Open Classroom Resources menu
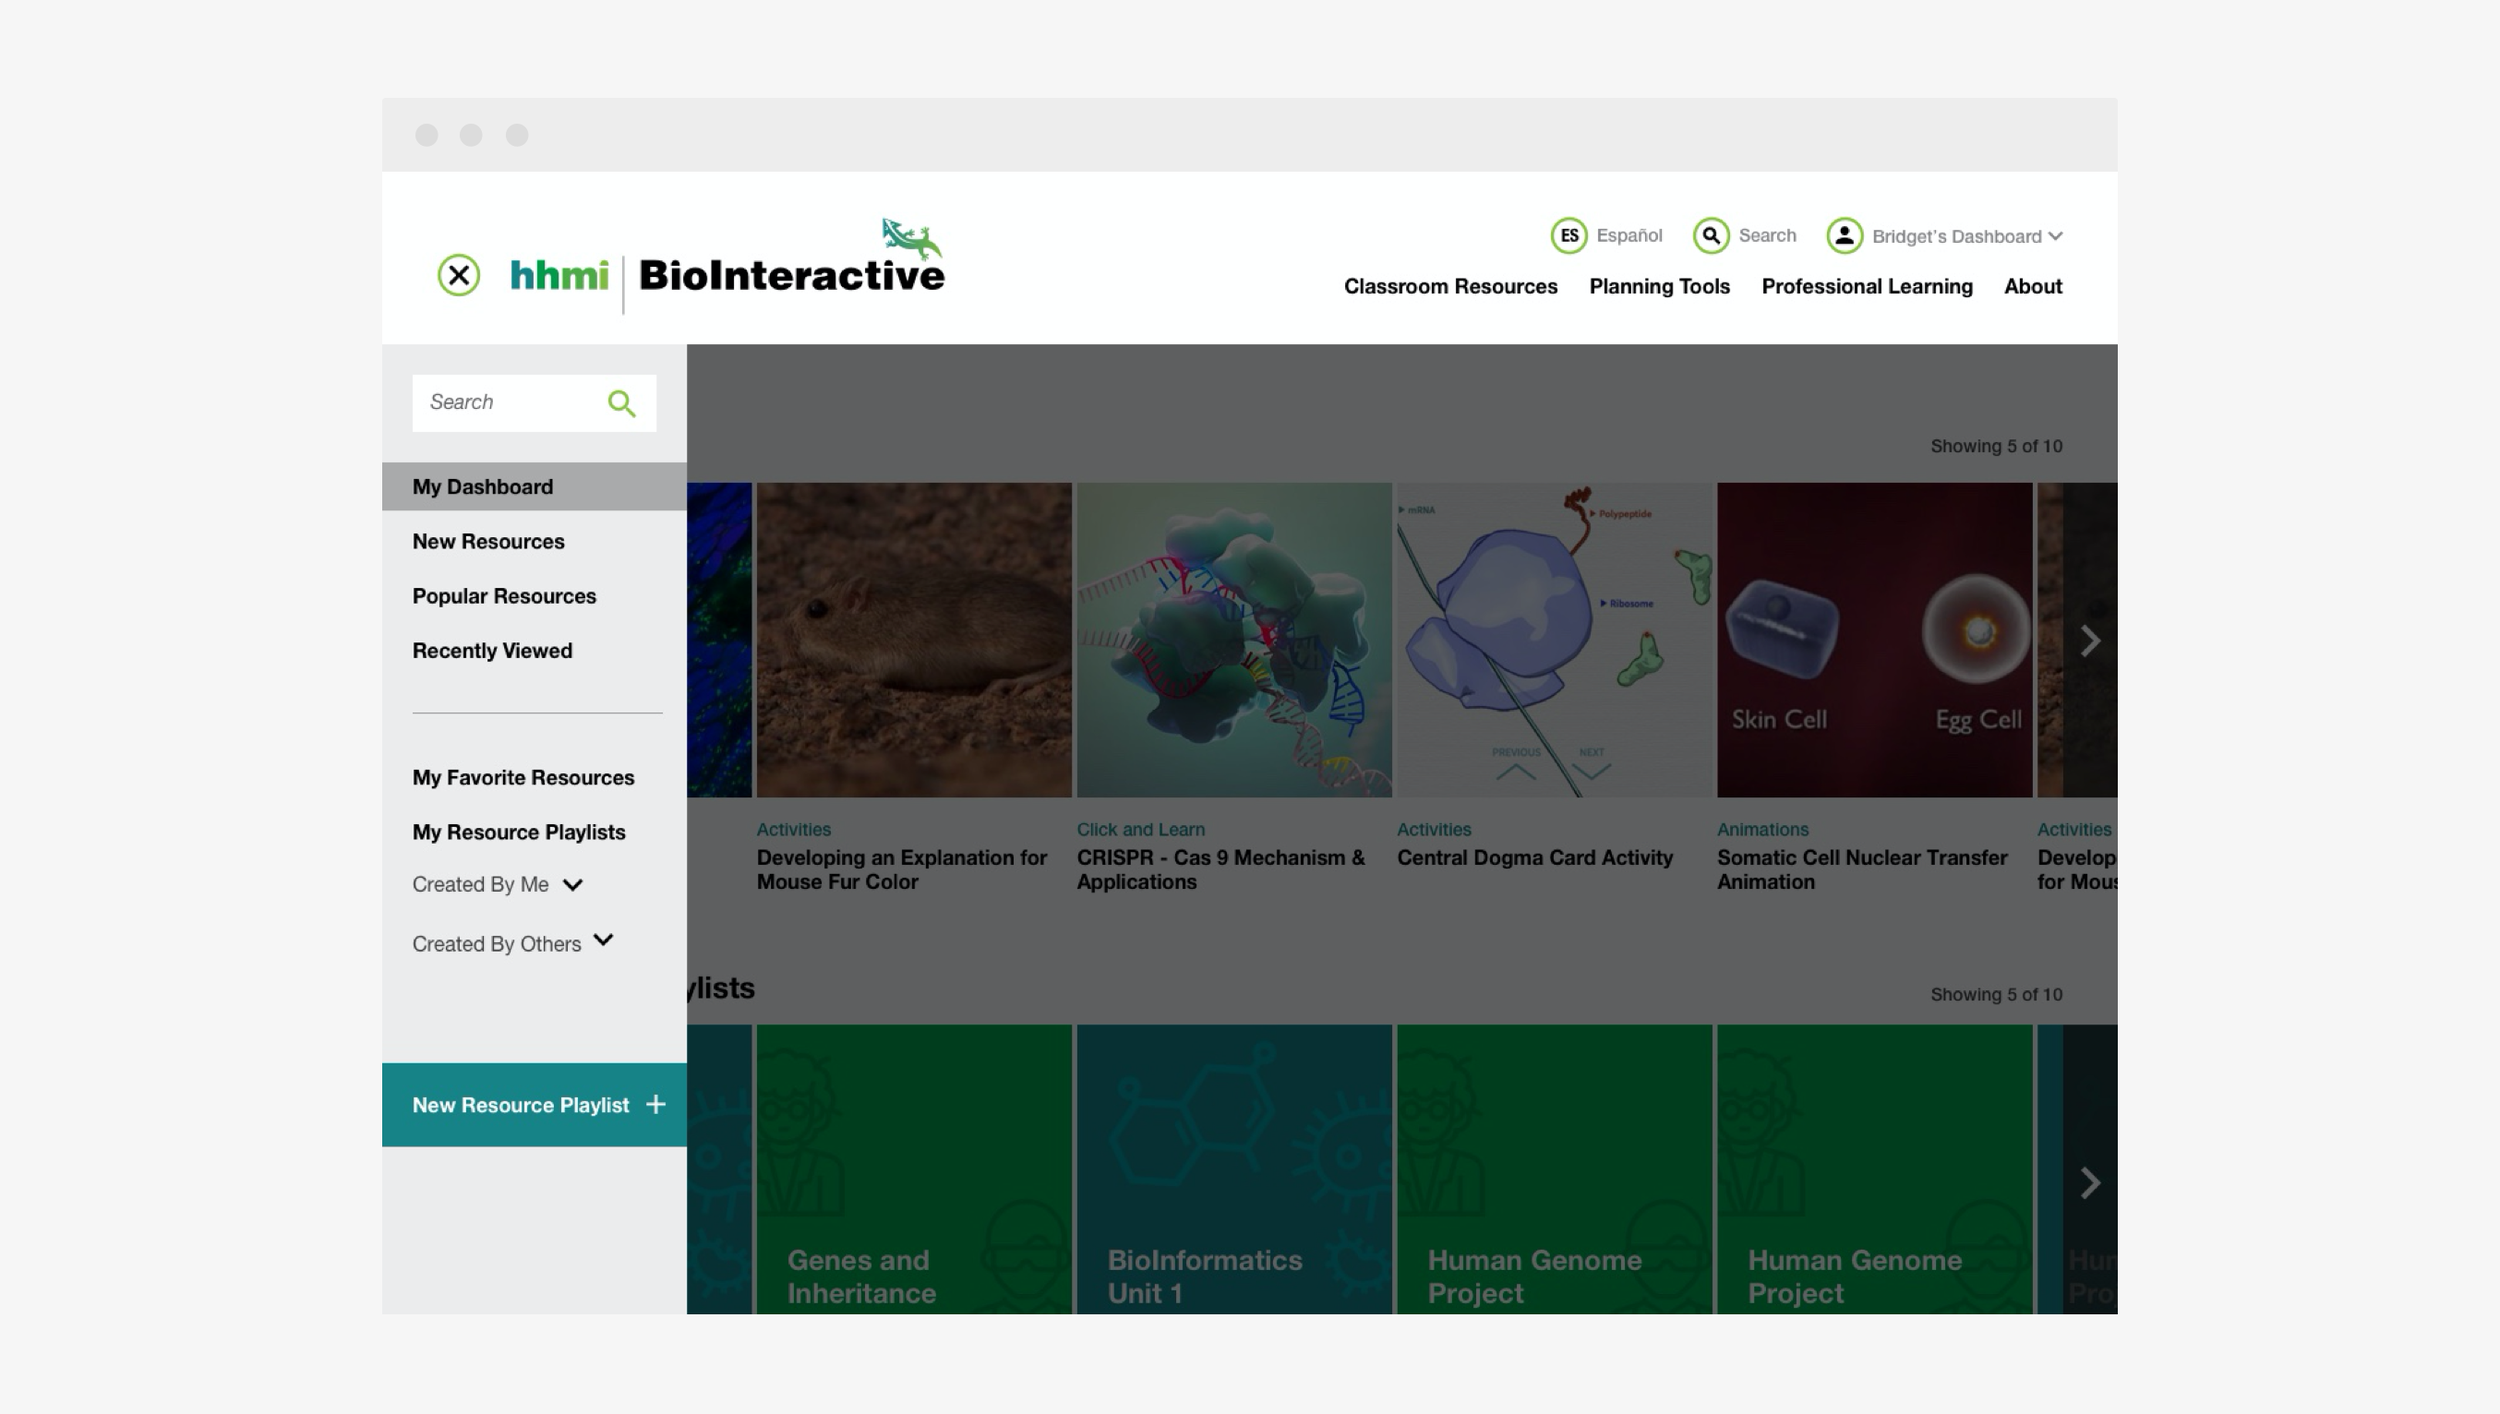This screenshot has width=2500, height=1414. [1450, 287]
